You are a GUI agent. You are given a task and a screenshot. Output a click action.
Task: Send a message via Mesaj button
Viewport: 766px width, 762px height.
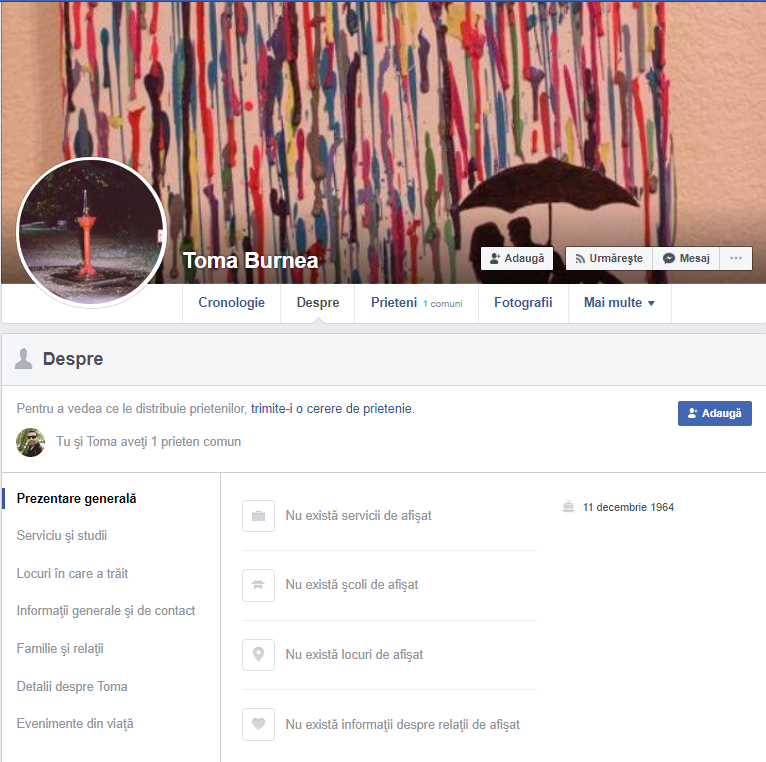tap(686, 258)
